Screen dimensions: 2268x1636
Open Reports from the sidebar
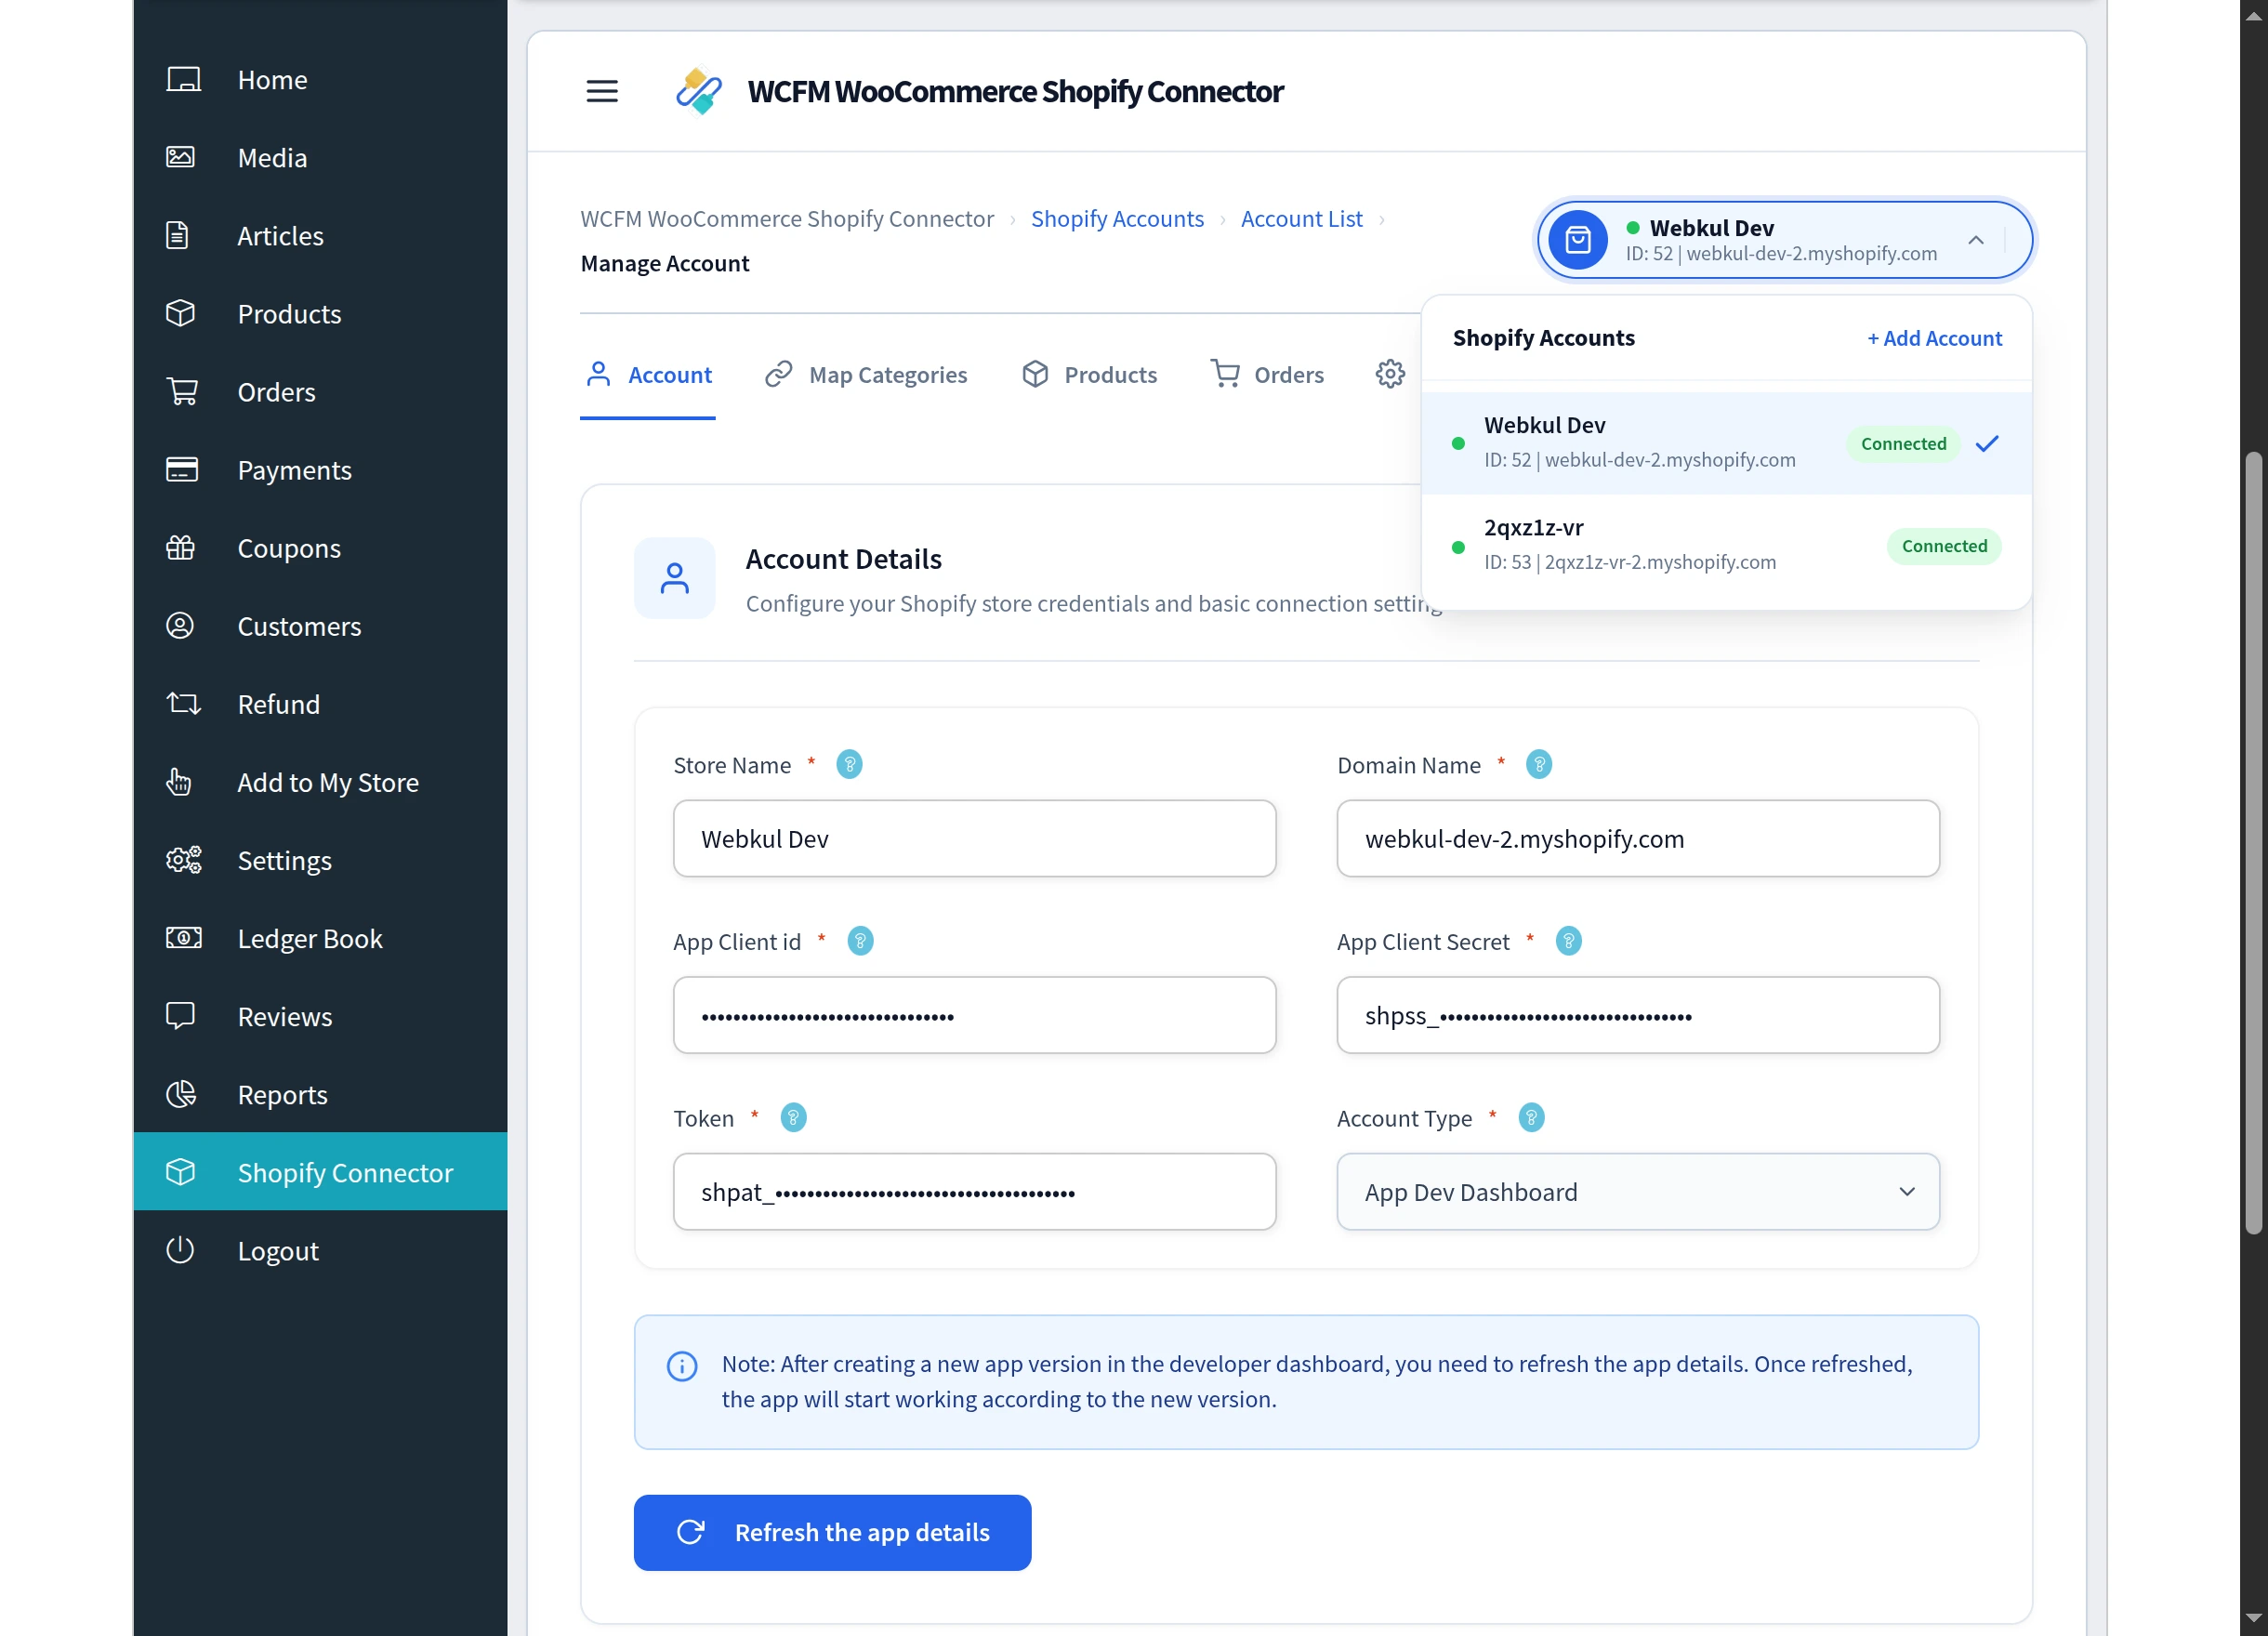[x=320, y=1093]
